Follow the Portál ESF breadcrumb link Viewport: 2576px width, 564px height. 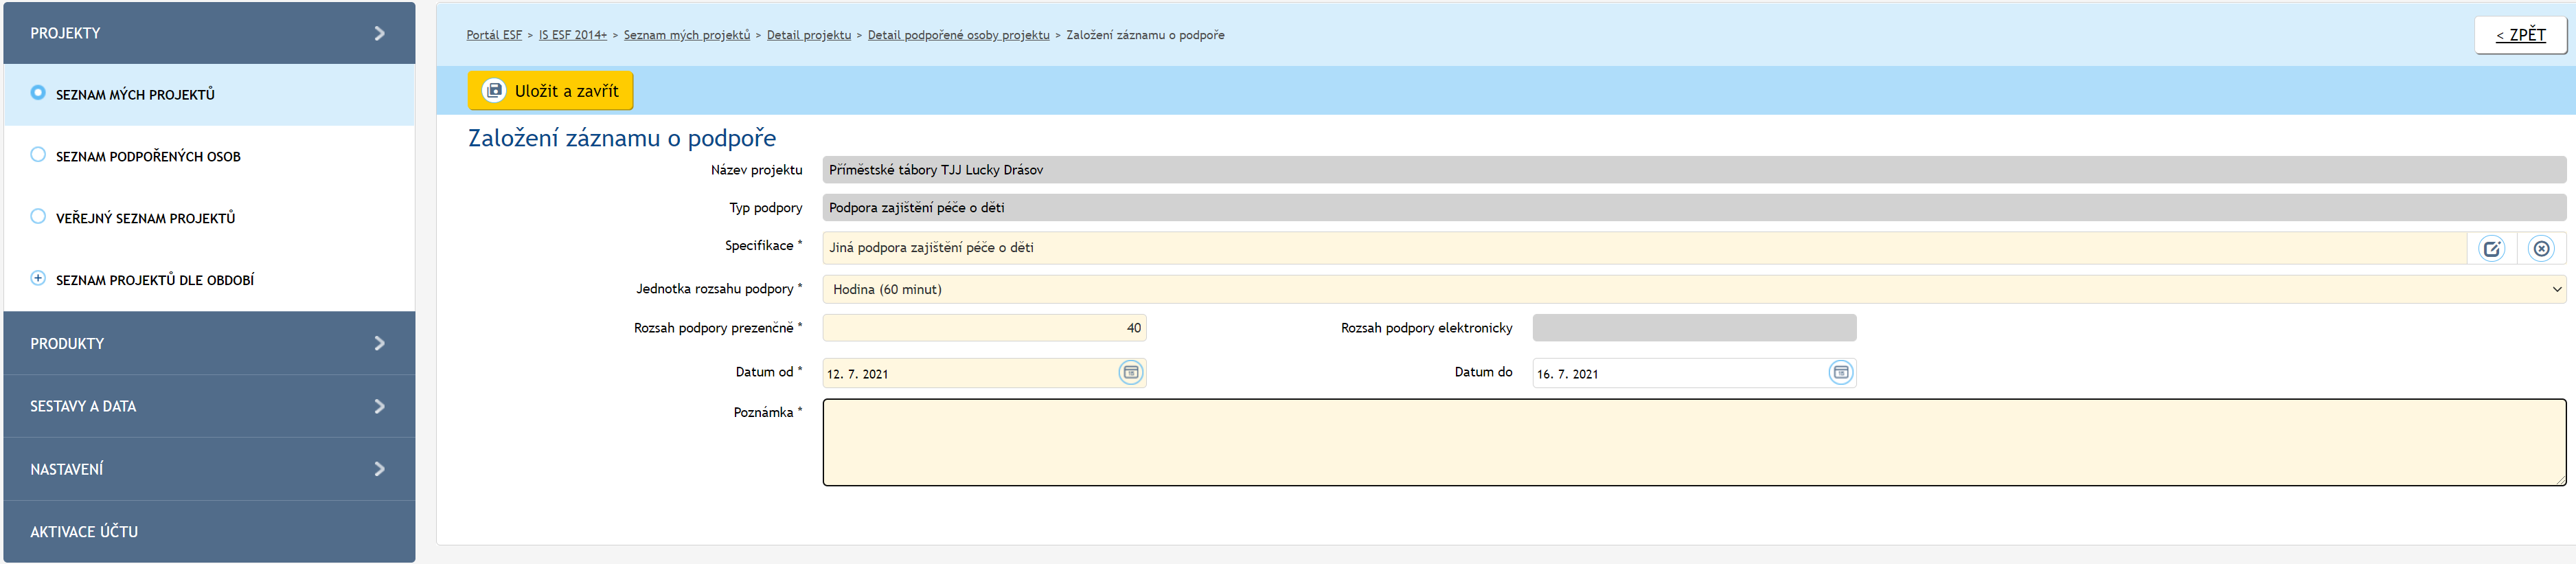(494, 35)
